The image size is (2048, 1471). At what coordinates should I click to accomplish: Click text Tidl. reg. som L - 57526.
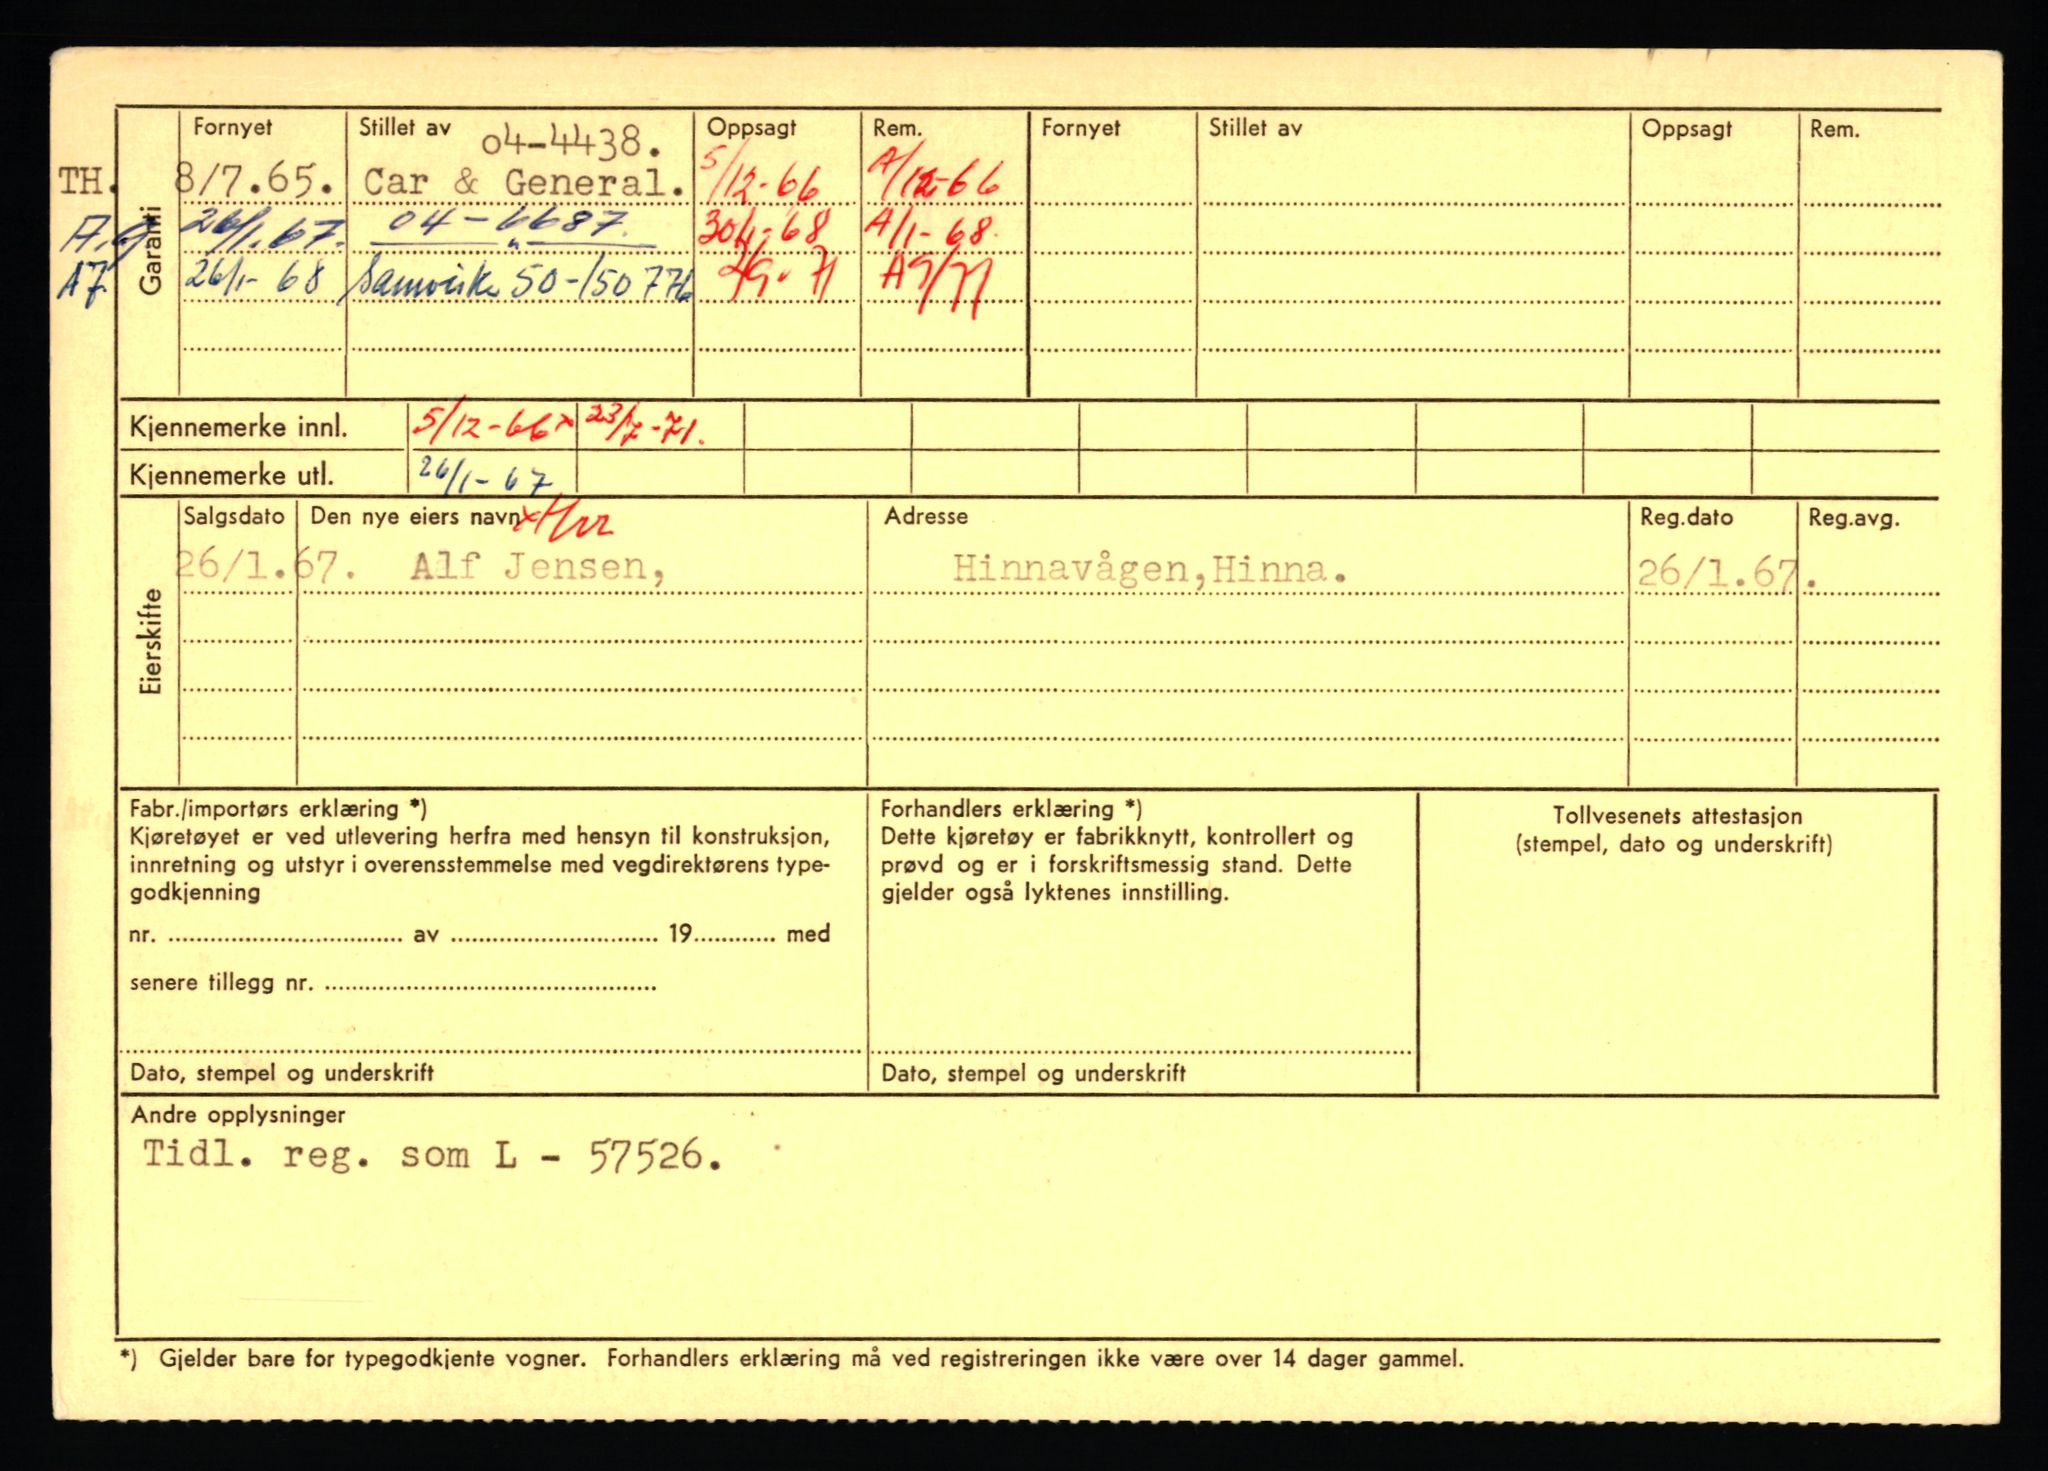[x=431, y=1156]
